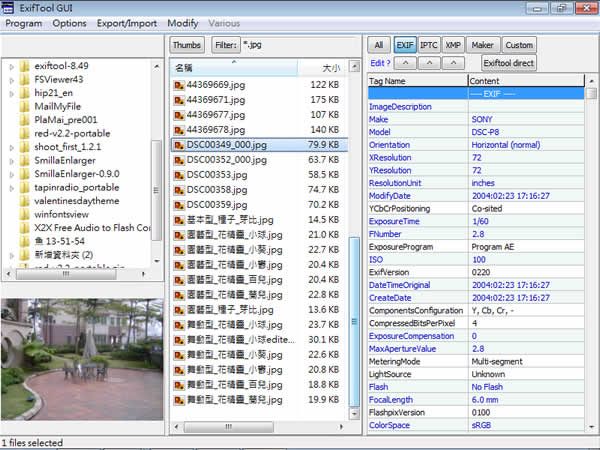Viewport: 600px width, 450px height.
Task: Select the ColorSpace tag row
Action: point(476,425)
